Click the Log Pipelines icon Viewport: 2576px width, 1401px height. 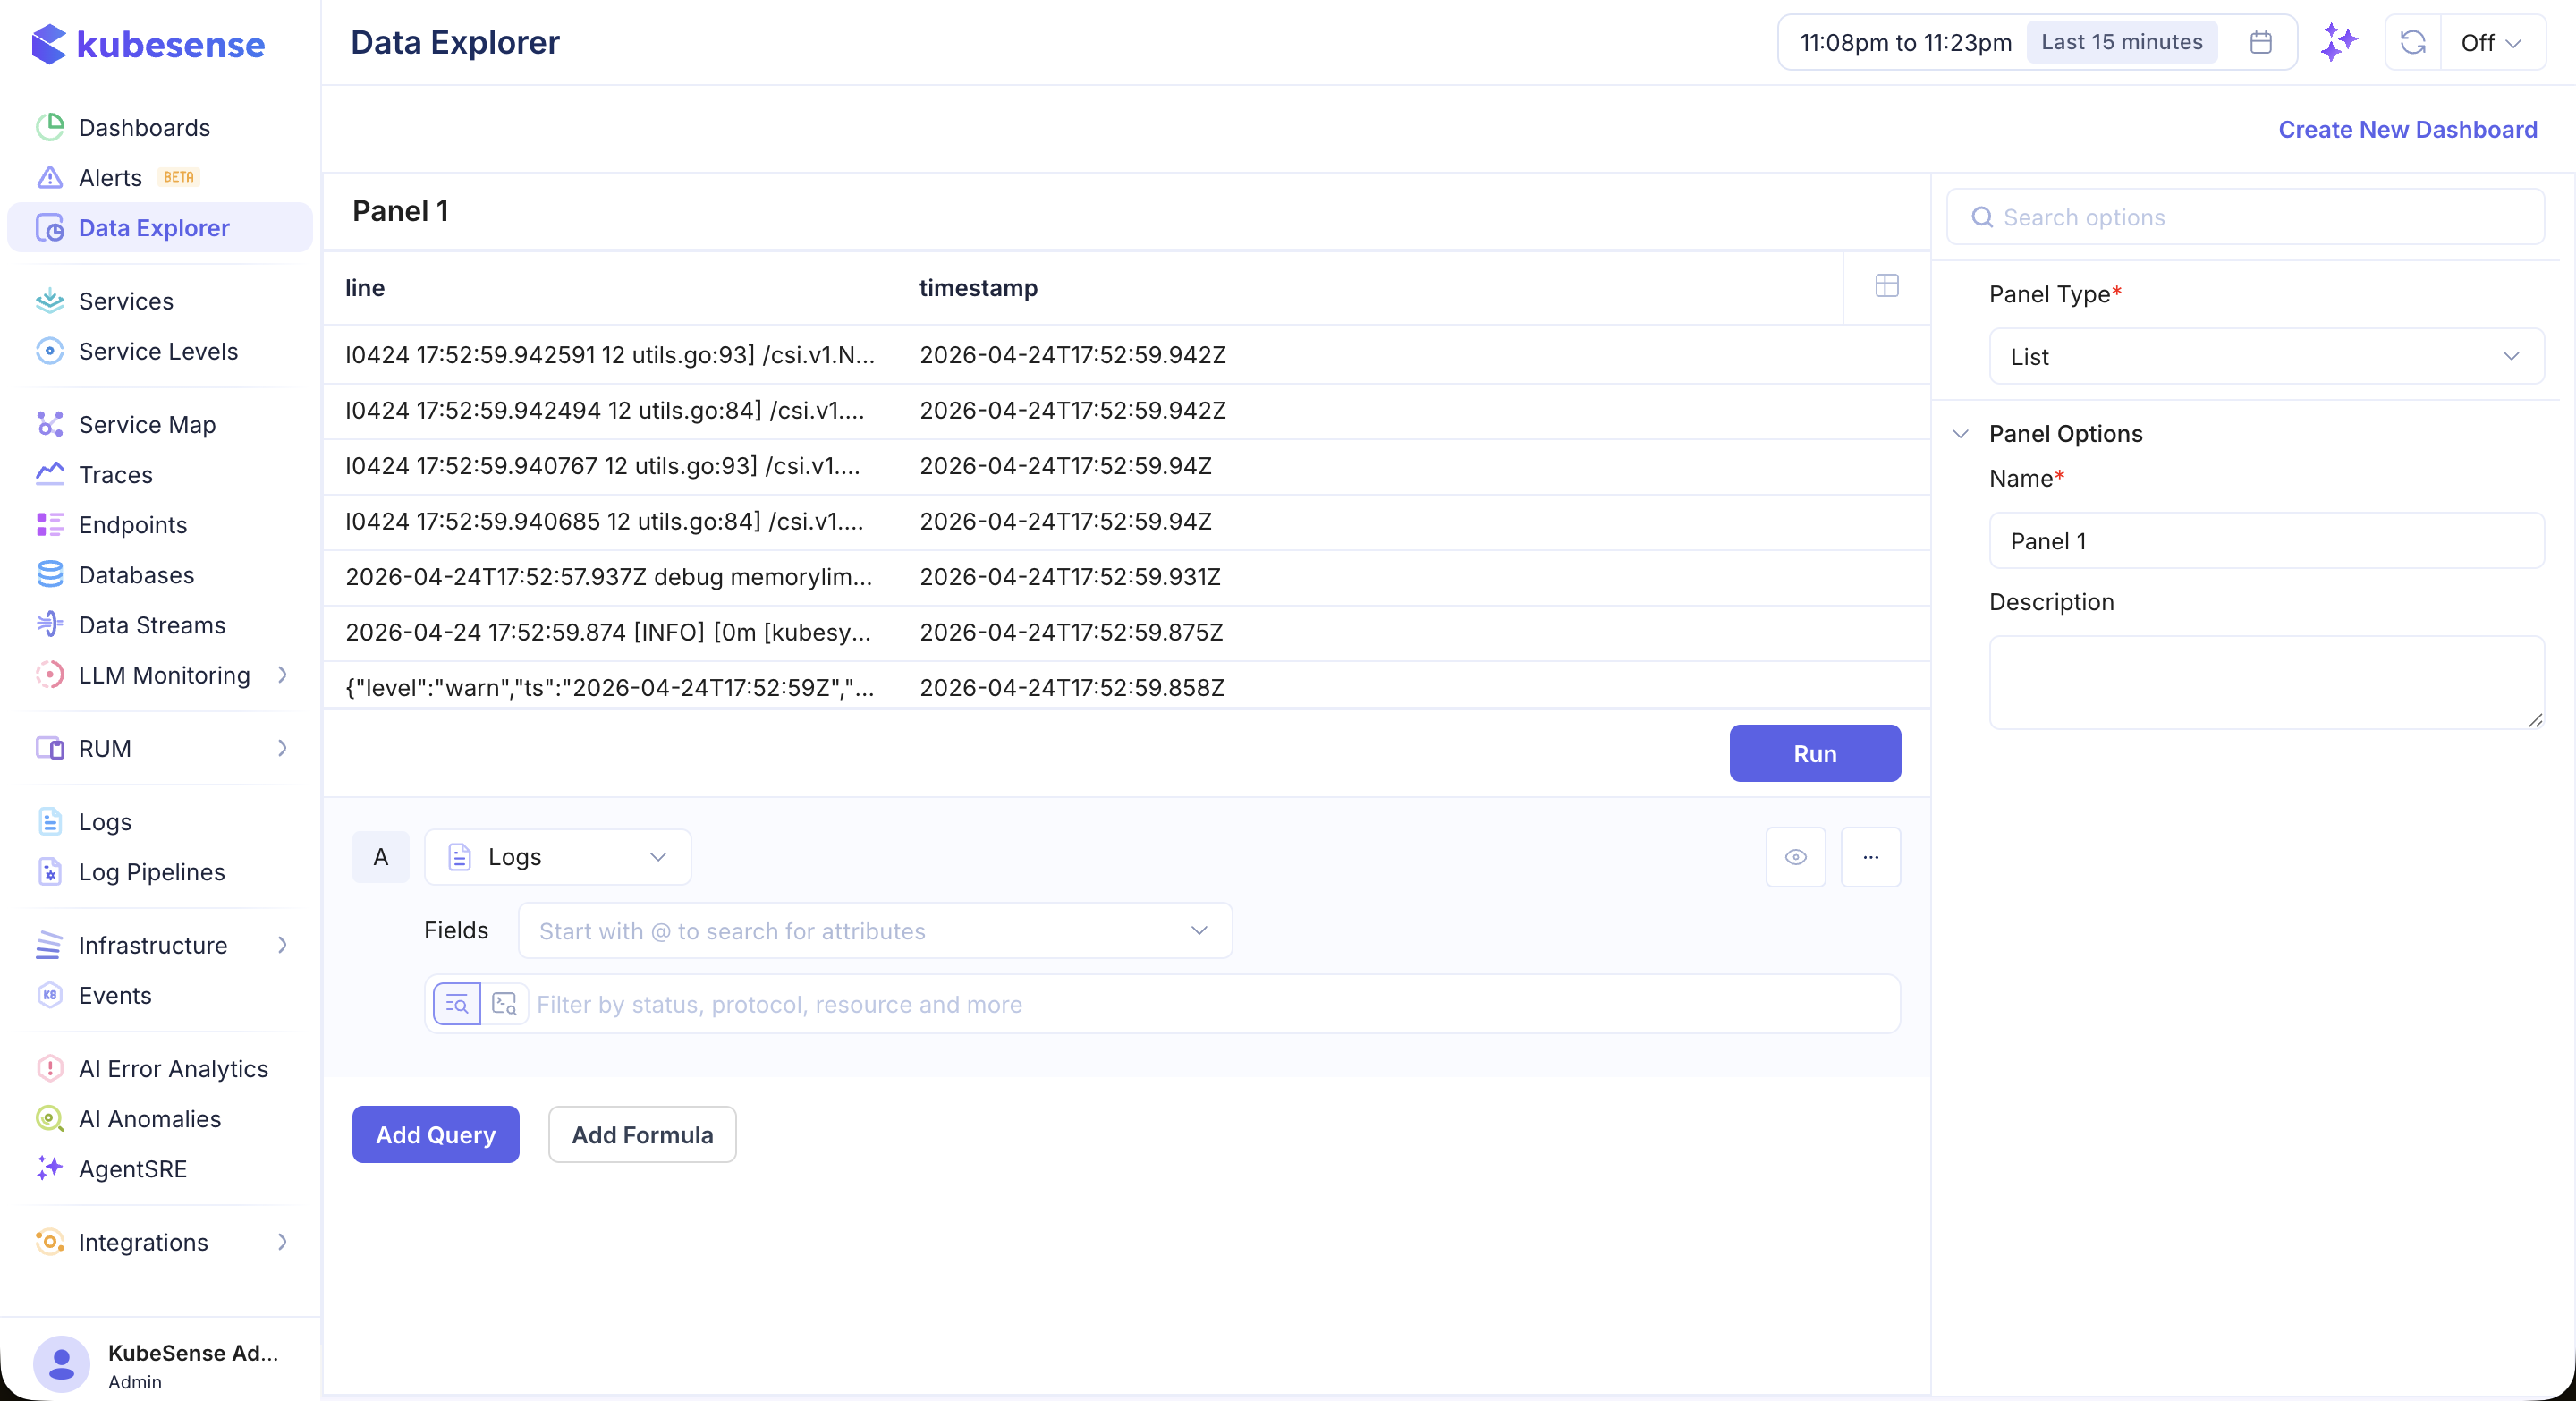tap(50, 871)
